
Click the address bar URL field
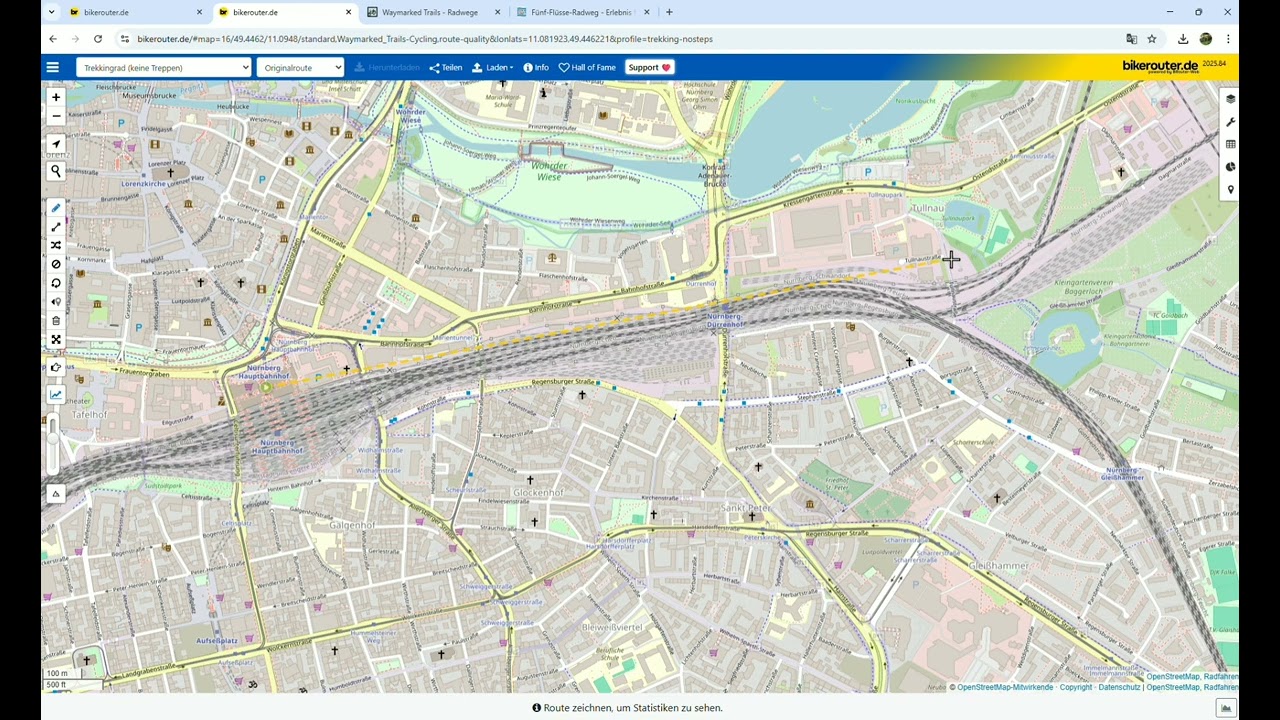pos(620,39)
